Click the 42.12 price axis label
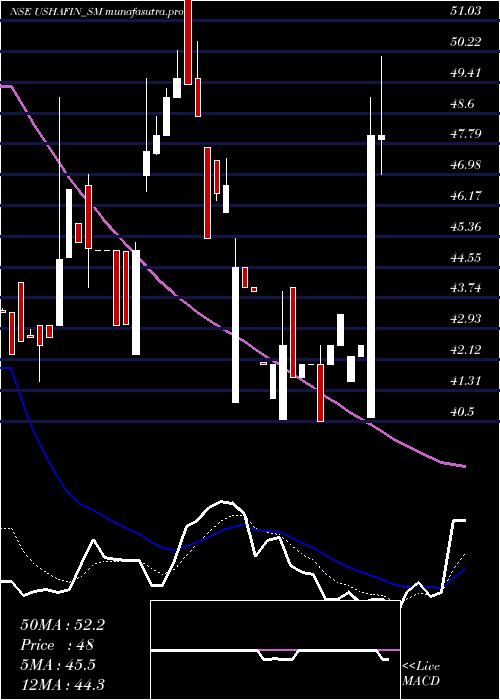The height and width of the screenshot is (700, 500). click(x=465, y=350)
